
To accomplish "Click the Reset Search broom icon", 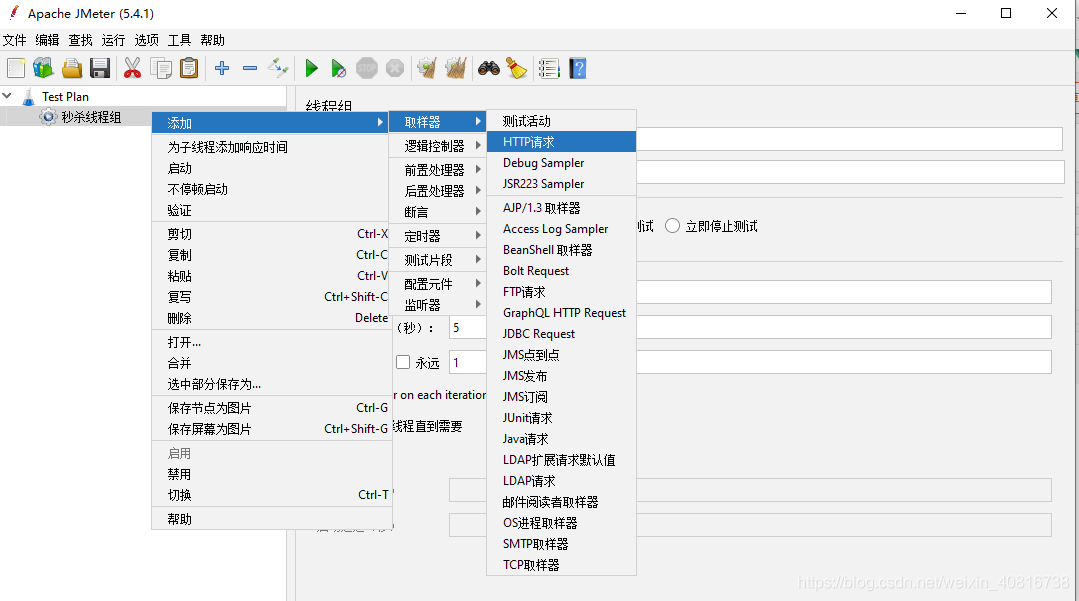I will tap(517, 68).
